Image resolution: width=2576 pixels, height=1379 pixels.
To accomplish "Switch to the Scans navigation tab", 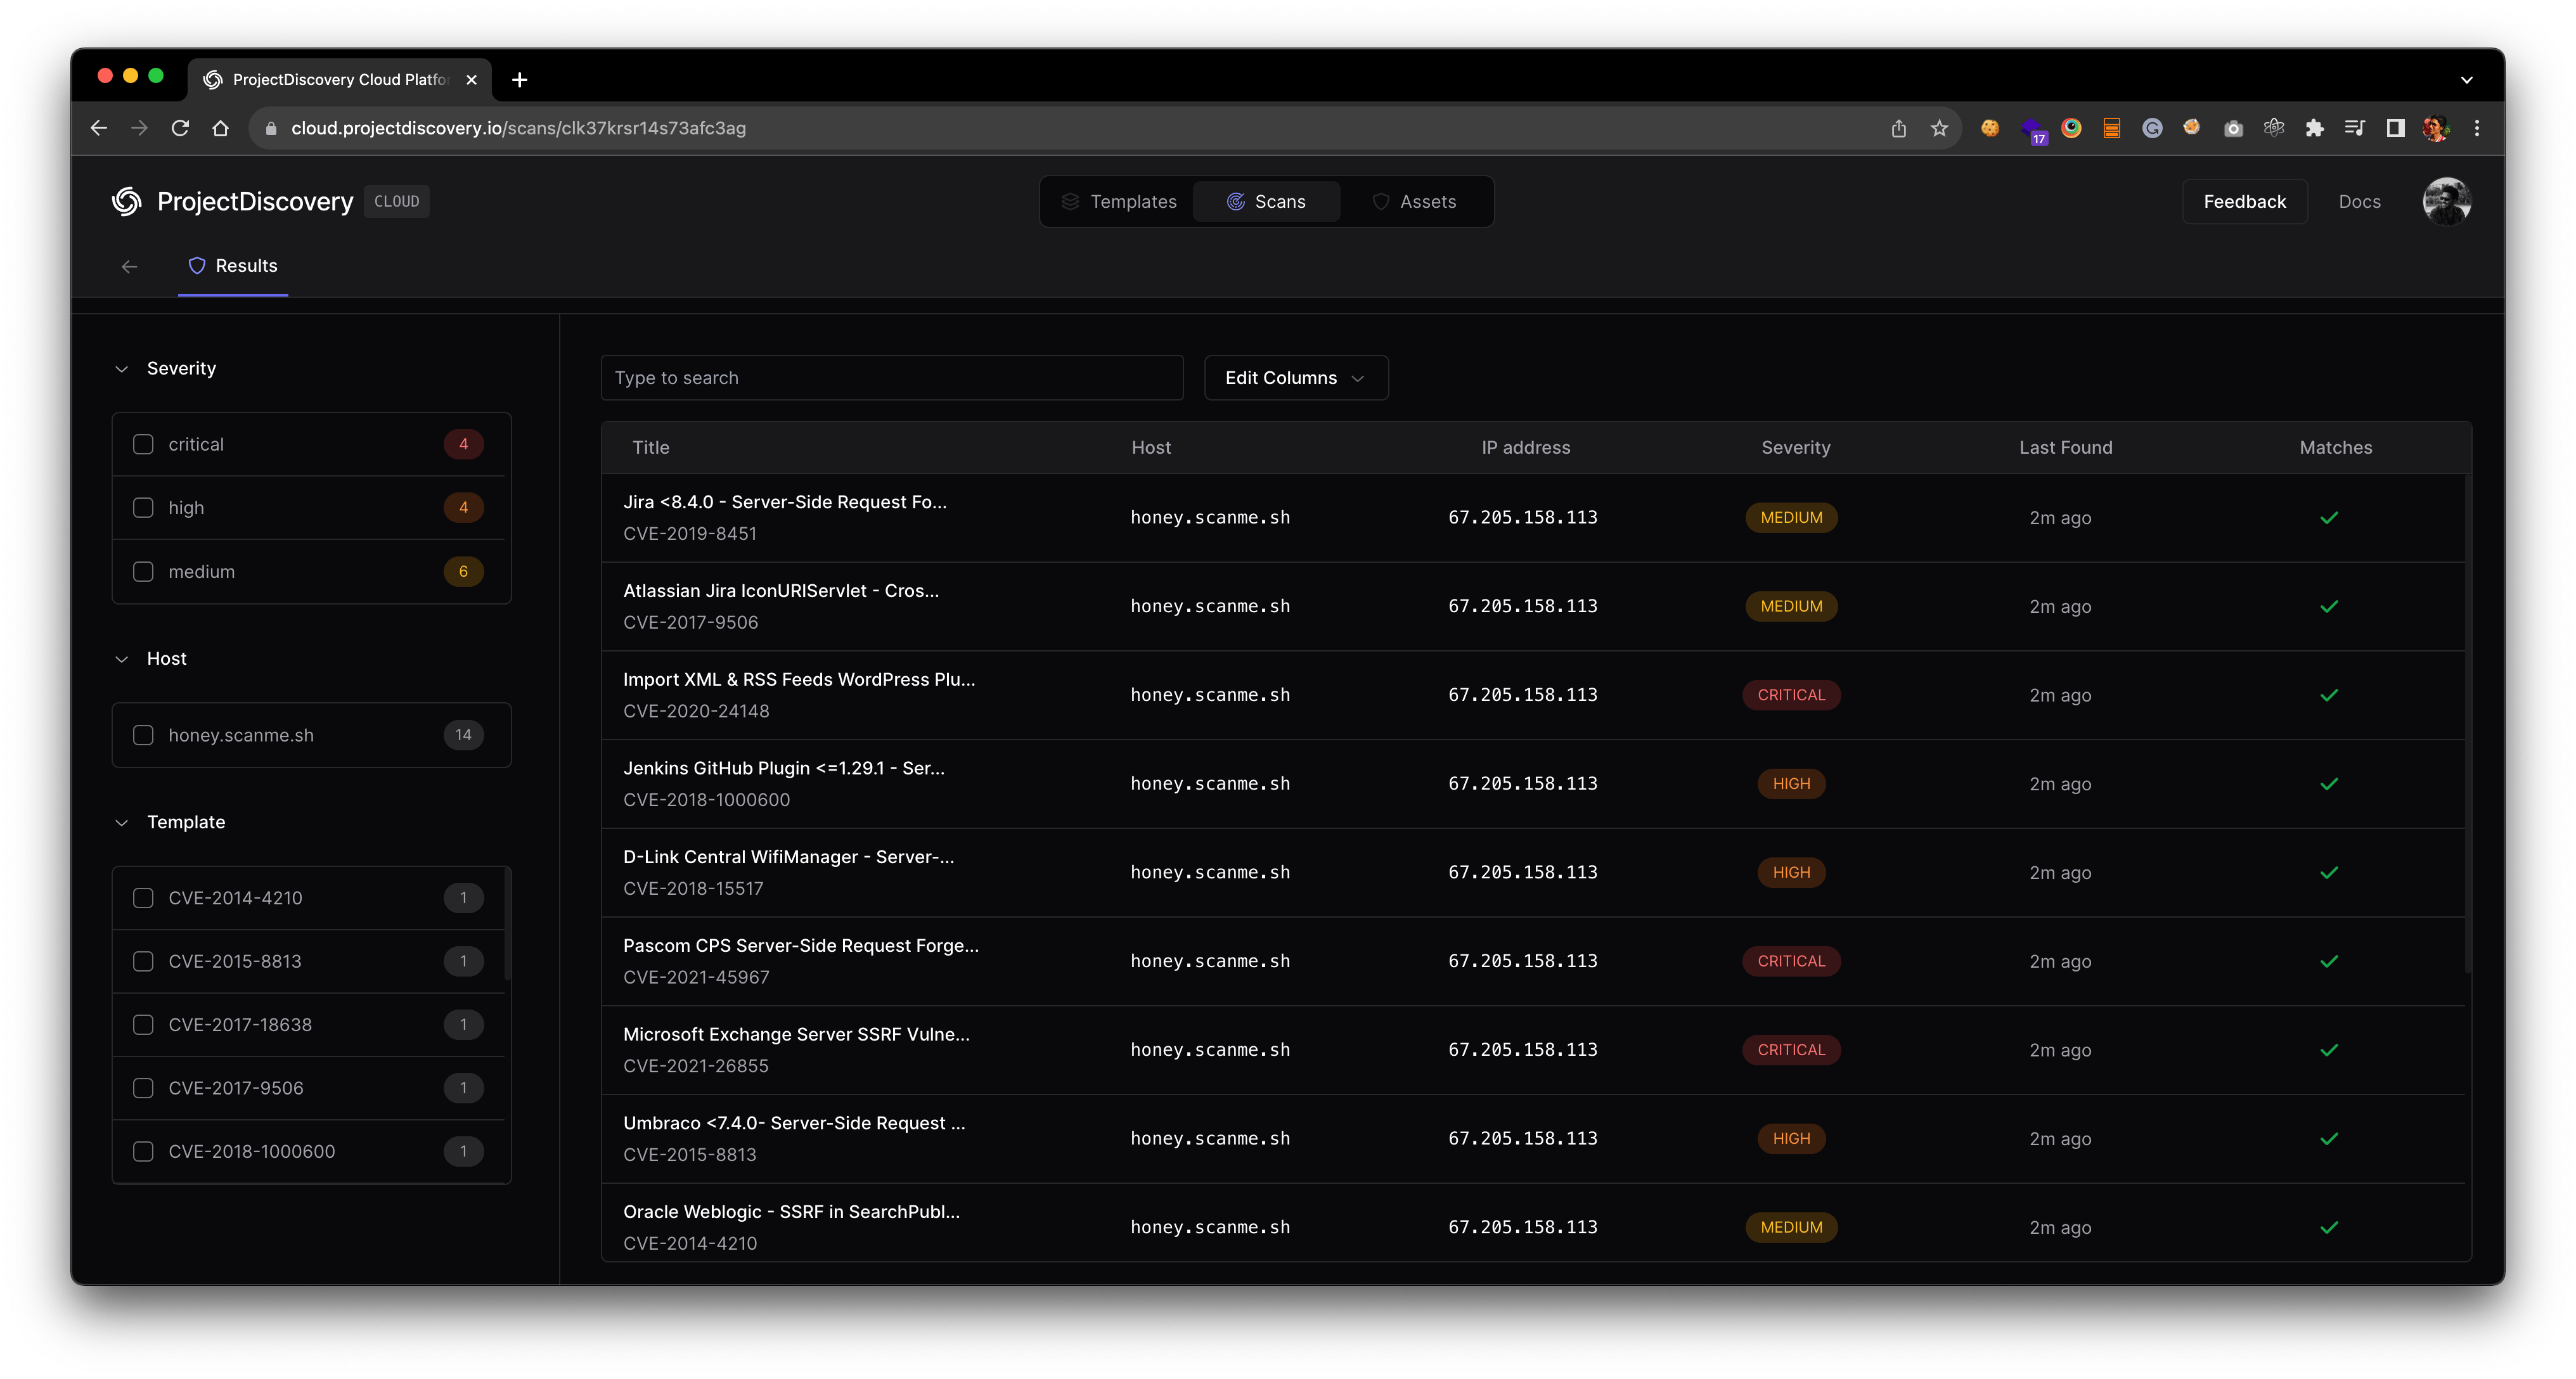I will pos(1266,201).
